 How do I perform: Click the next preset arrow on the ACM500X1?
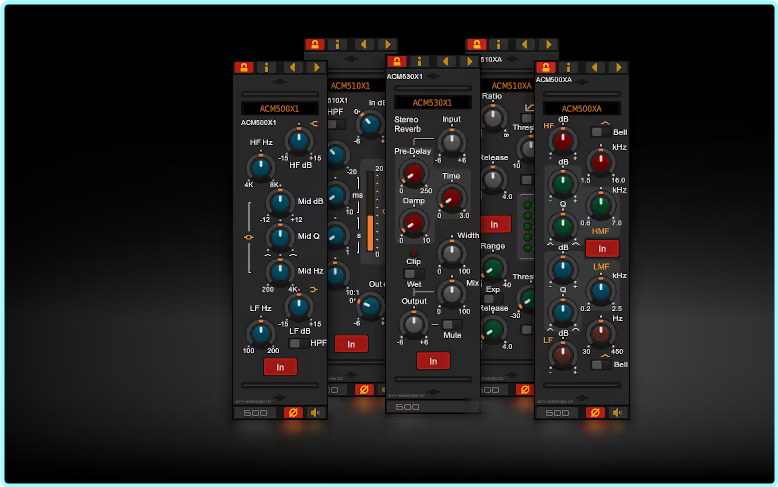click(315, 67)
